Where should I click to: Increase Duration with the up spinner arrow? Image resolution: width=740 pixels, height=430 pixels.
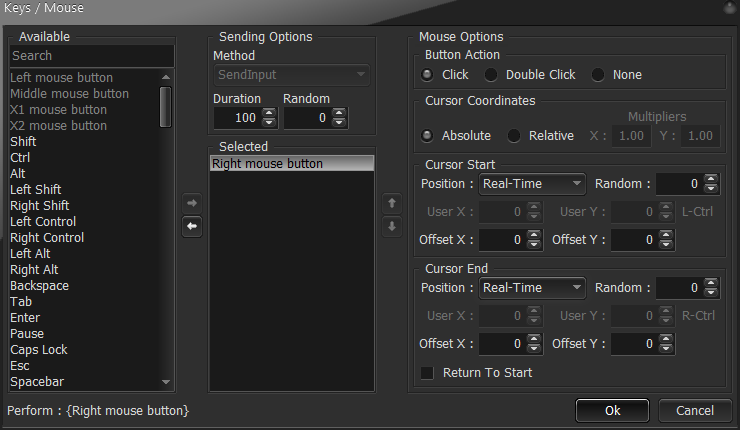click(269, 113)
